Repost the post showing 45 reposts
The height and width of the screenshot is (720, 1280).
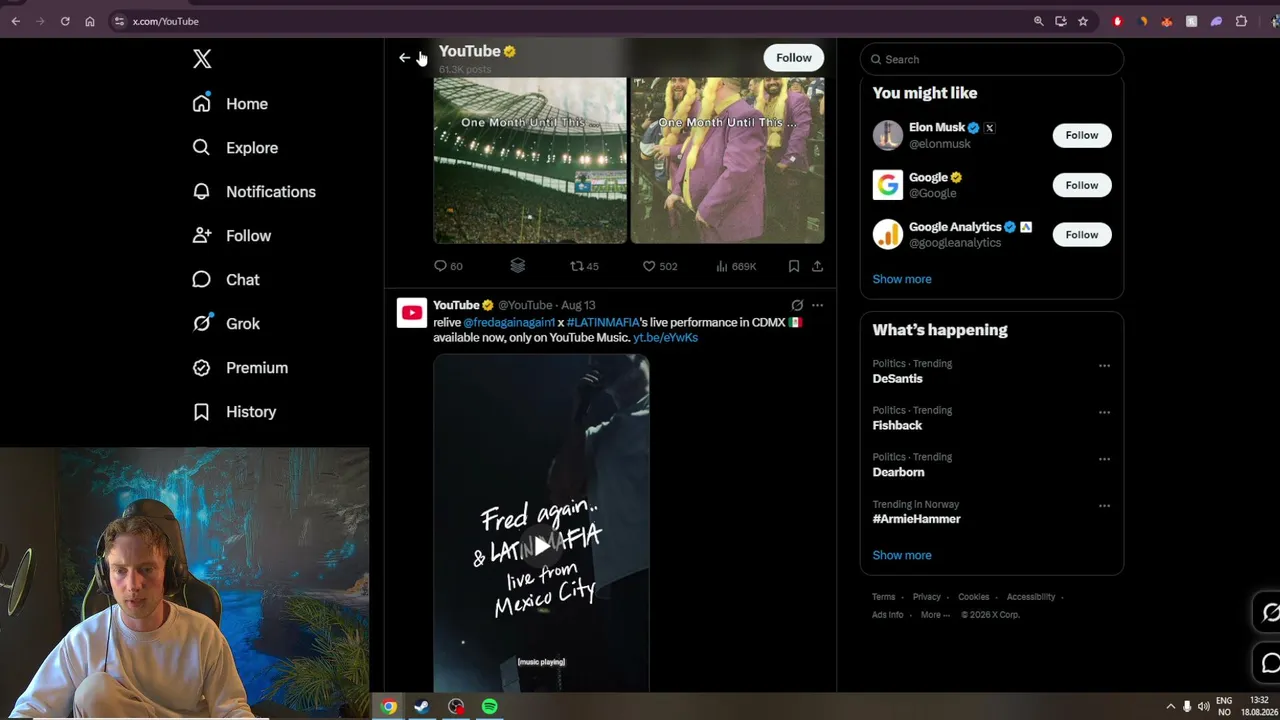click(x=584, y=266)
